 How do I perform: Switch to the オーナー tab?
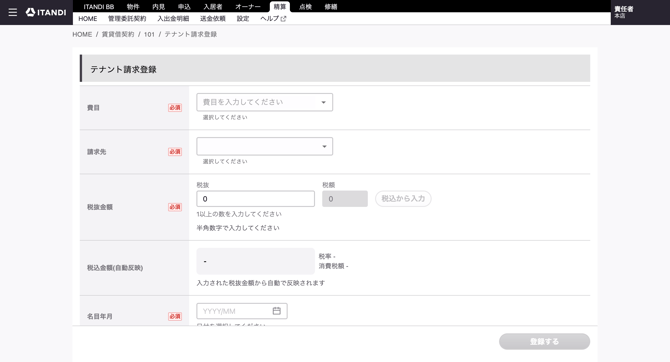(248, 7)
